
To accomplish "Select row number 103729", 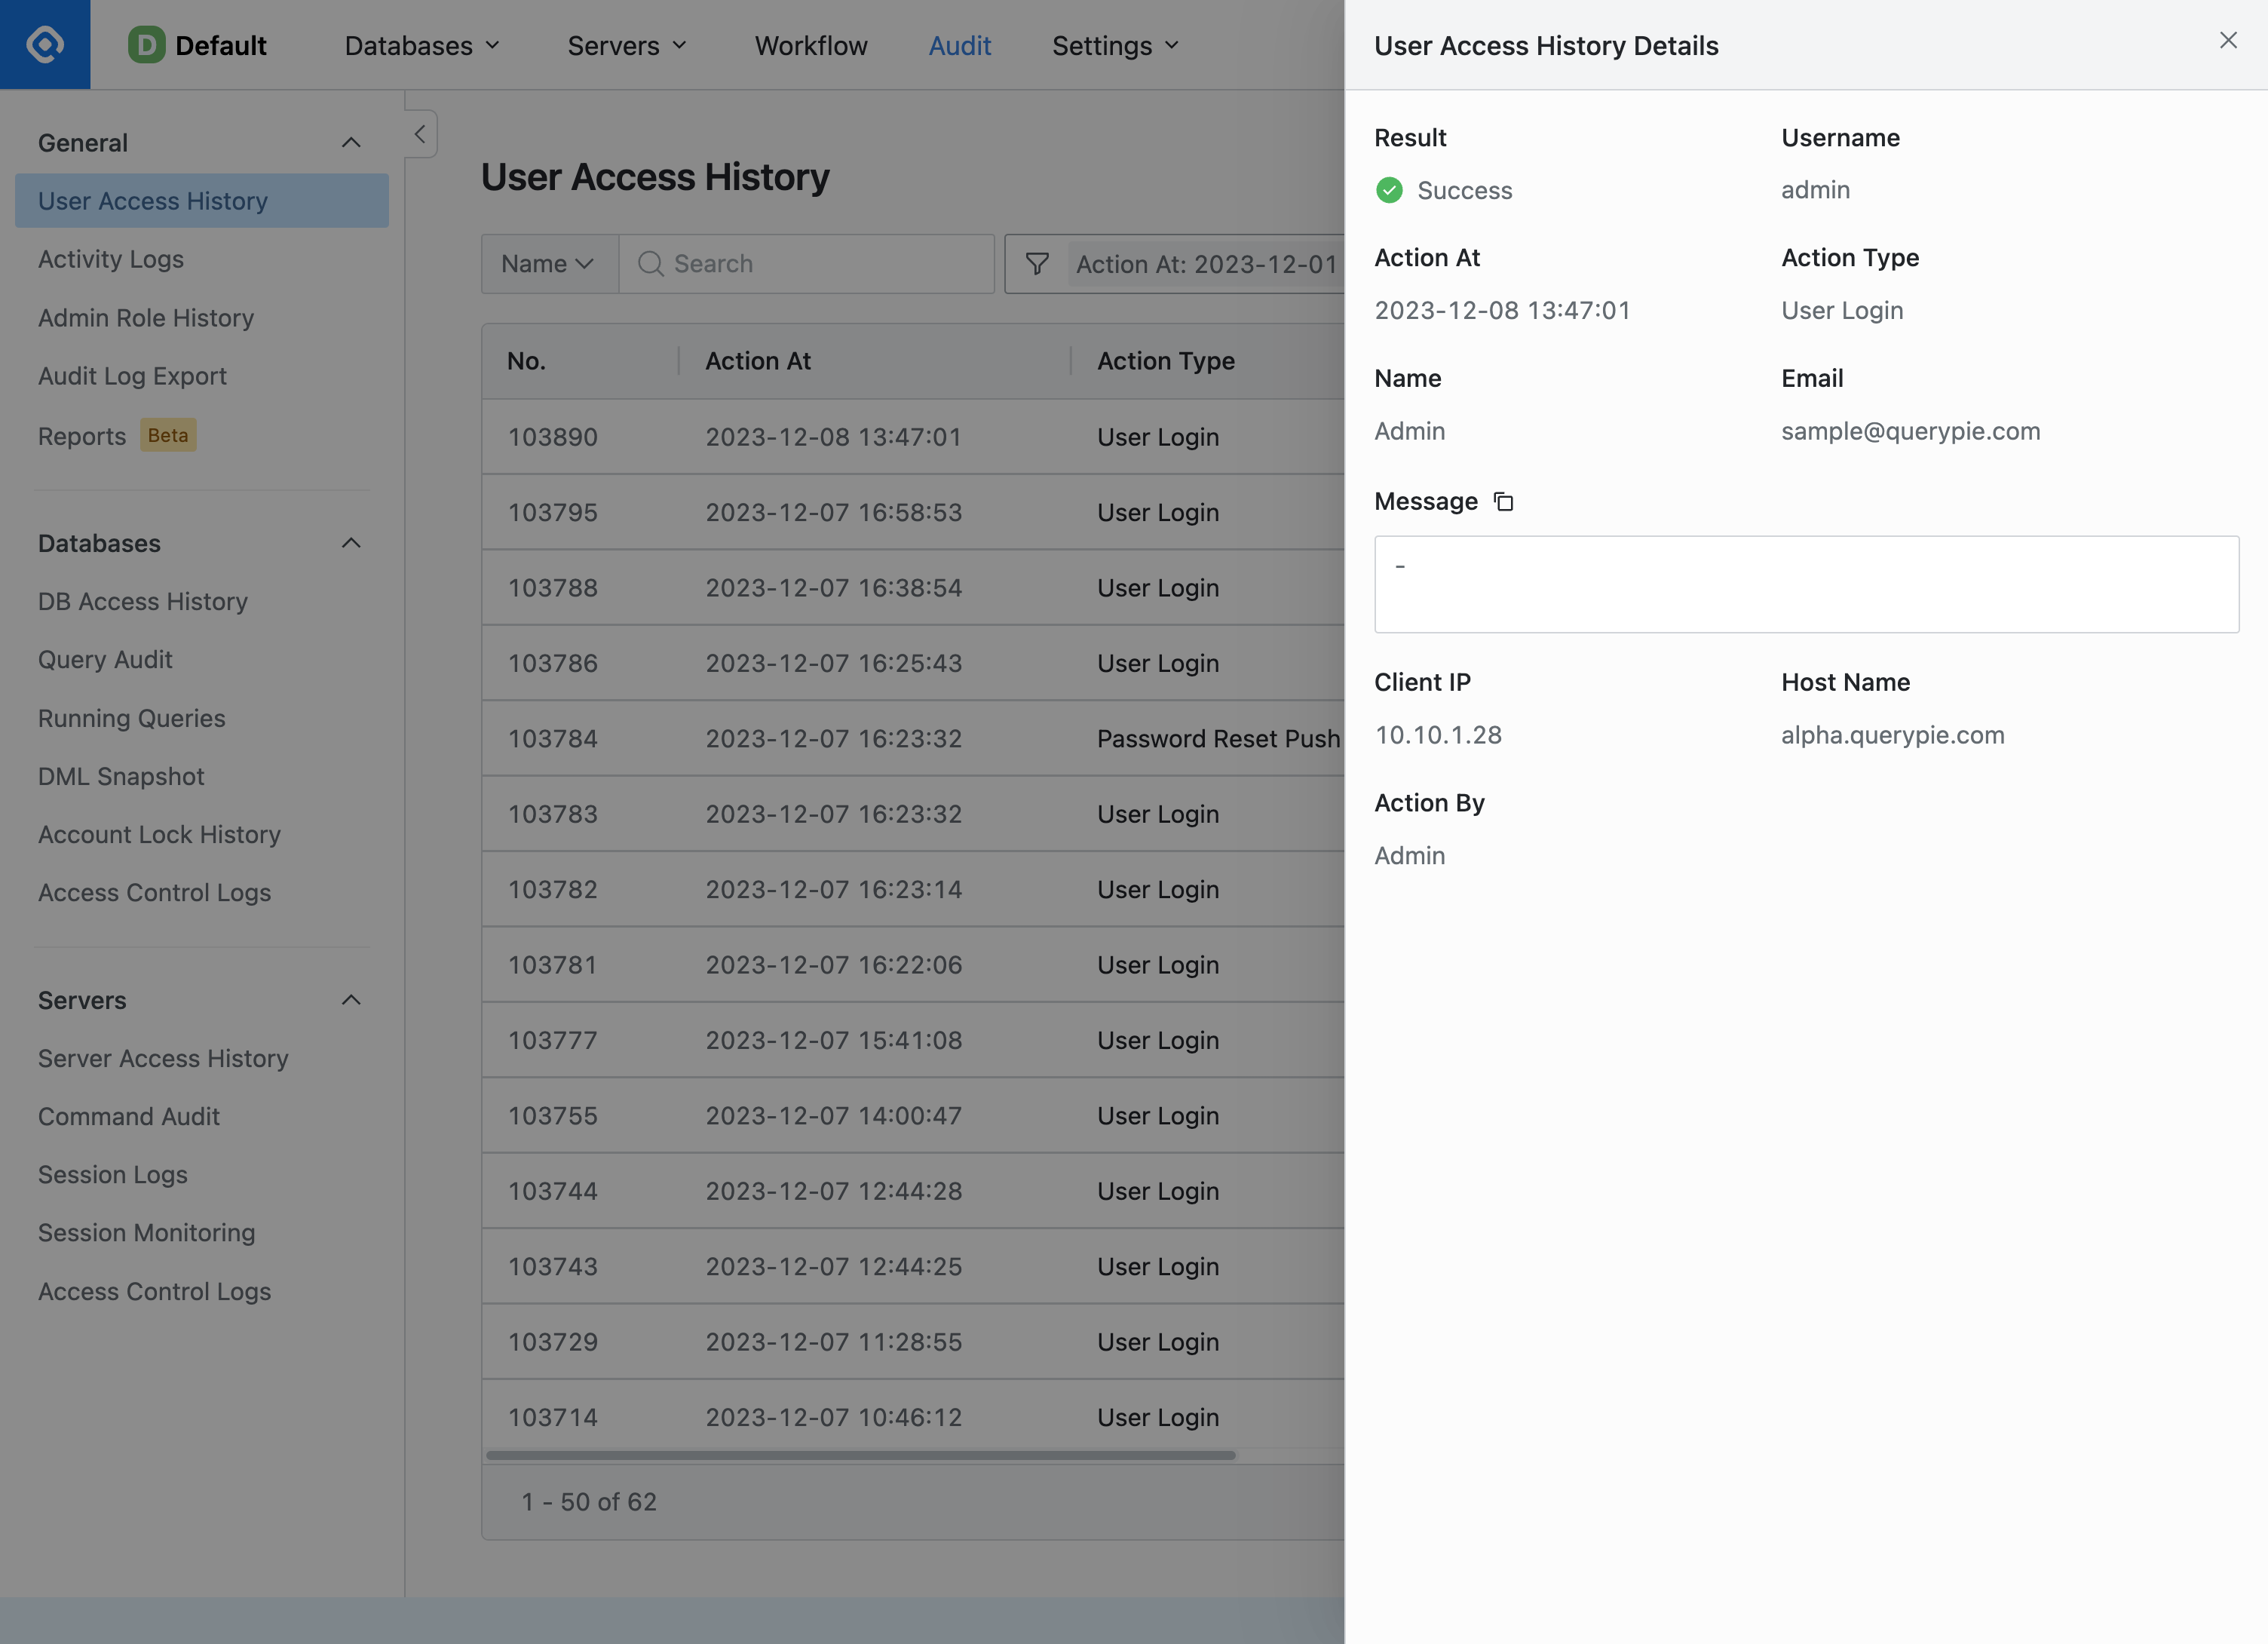I will click(x=913, y=1342).
